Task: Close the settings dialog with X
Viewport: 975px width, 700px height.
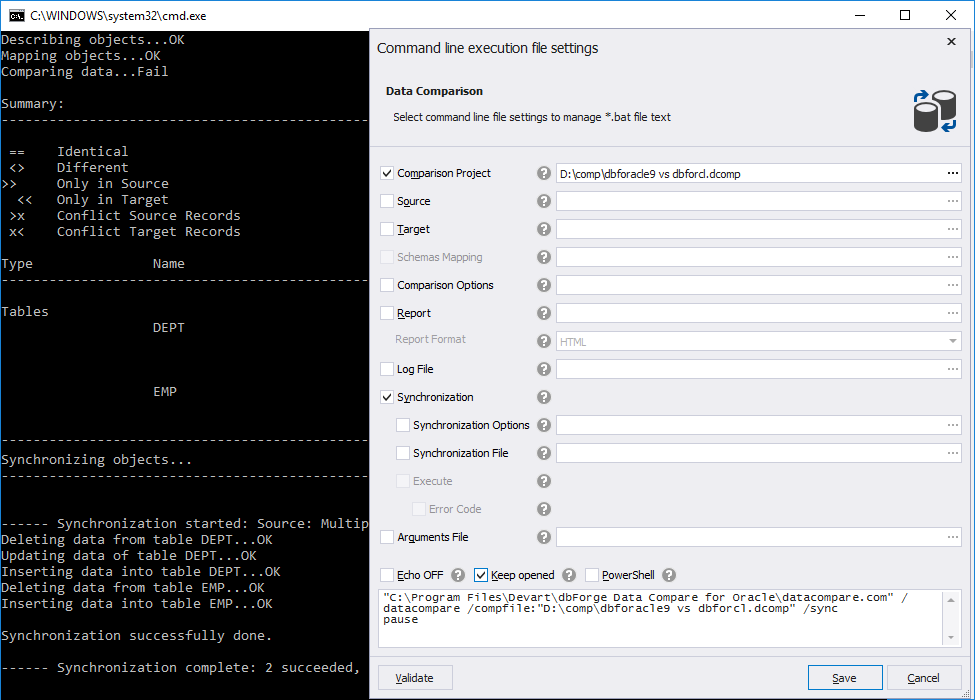Action: 951,42
